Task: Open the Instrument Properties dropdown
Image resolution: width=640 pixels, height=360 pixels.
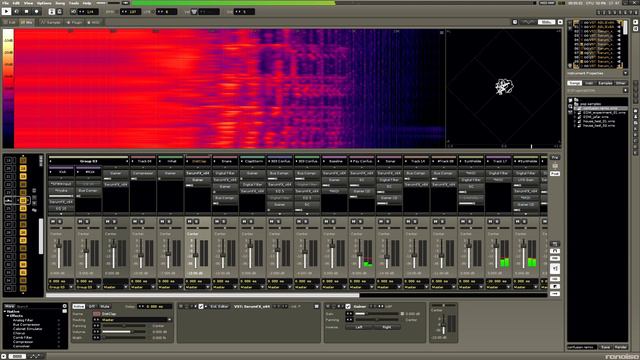Action: (626, 73)
